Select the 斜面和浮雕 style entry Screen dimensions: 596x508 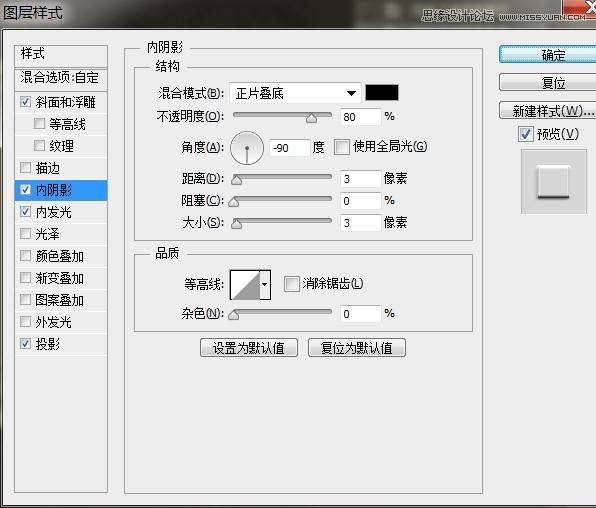coord(61,102)
